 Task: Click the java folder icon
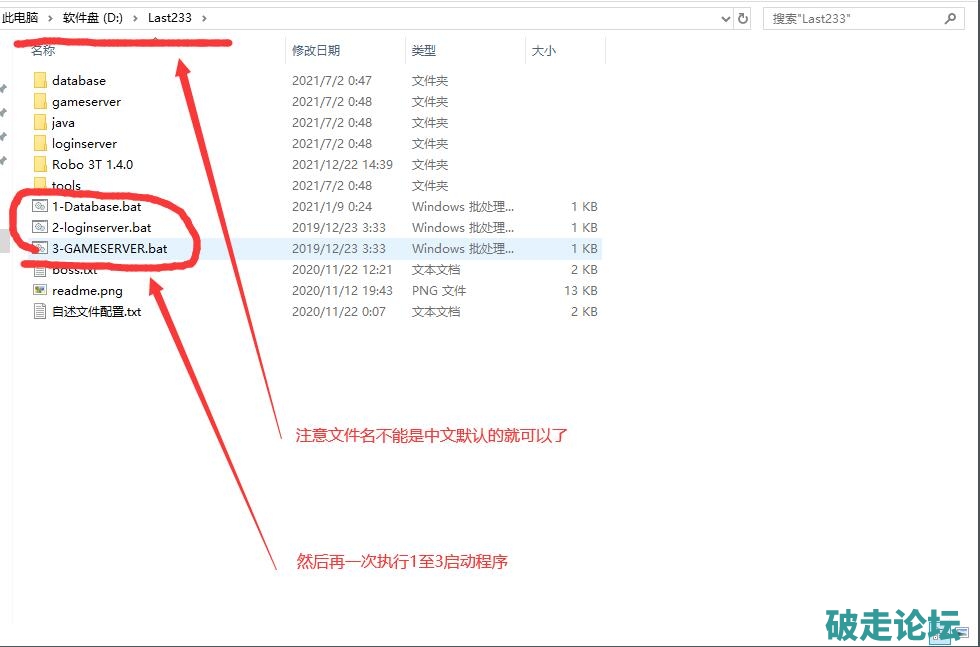coord(40,122)
